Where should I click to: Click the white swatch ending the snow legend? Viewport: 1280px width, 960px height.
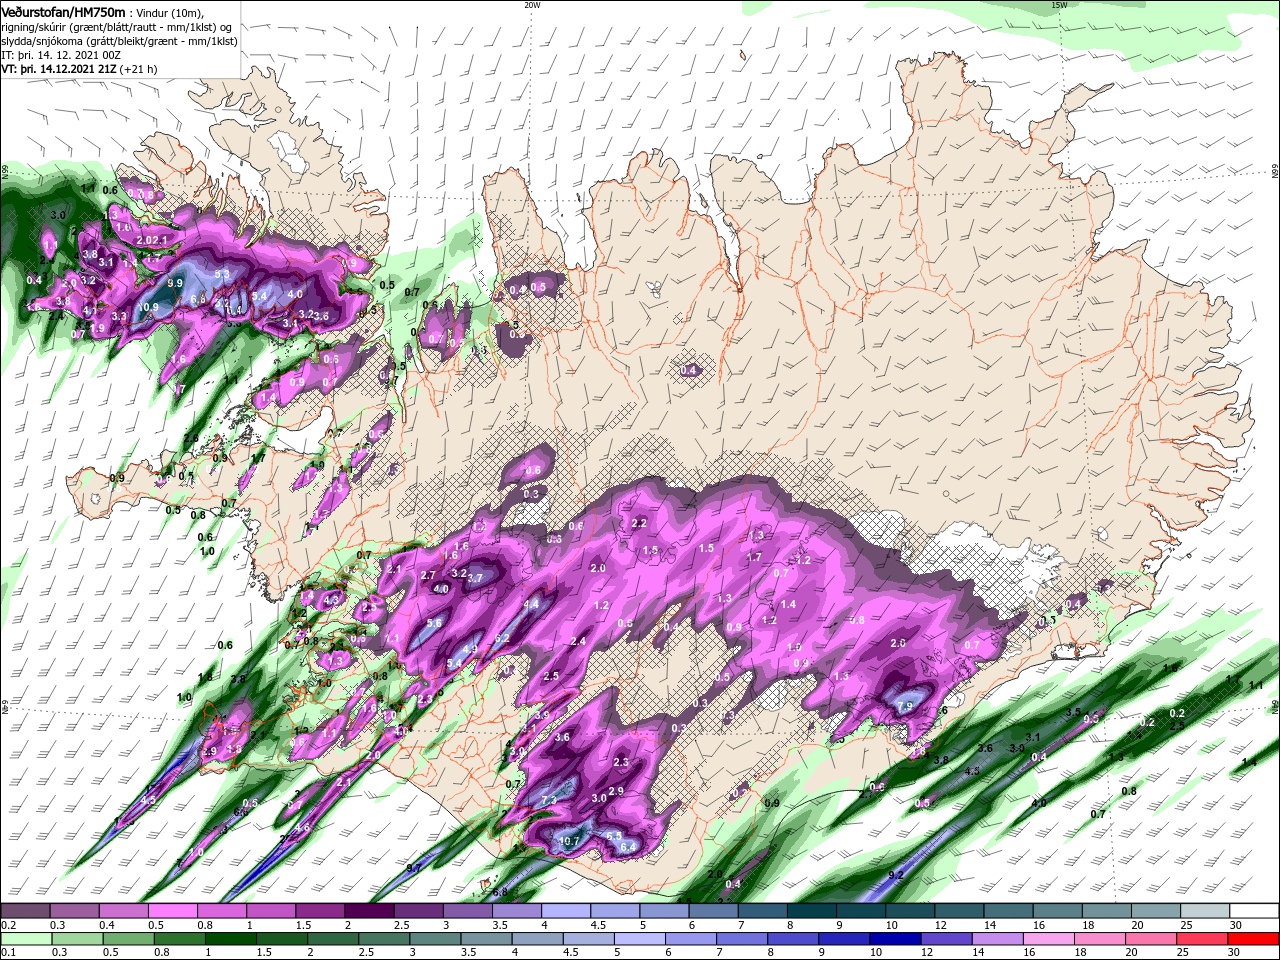(1254, 911)
